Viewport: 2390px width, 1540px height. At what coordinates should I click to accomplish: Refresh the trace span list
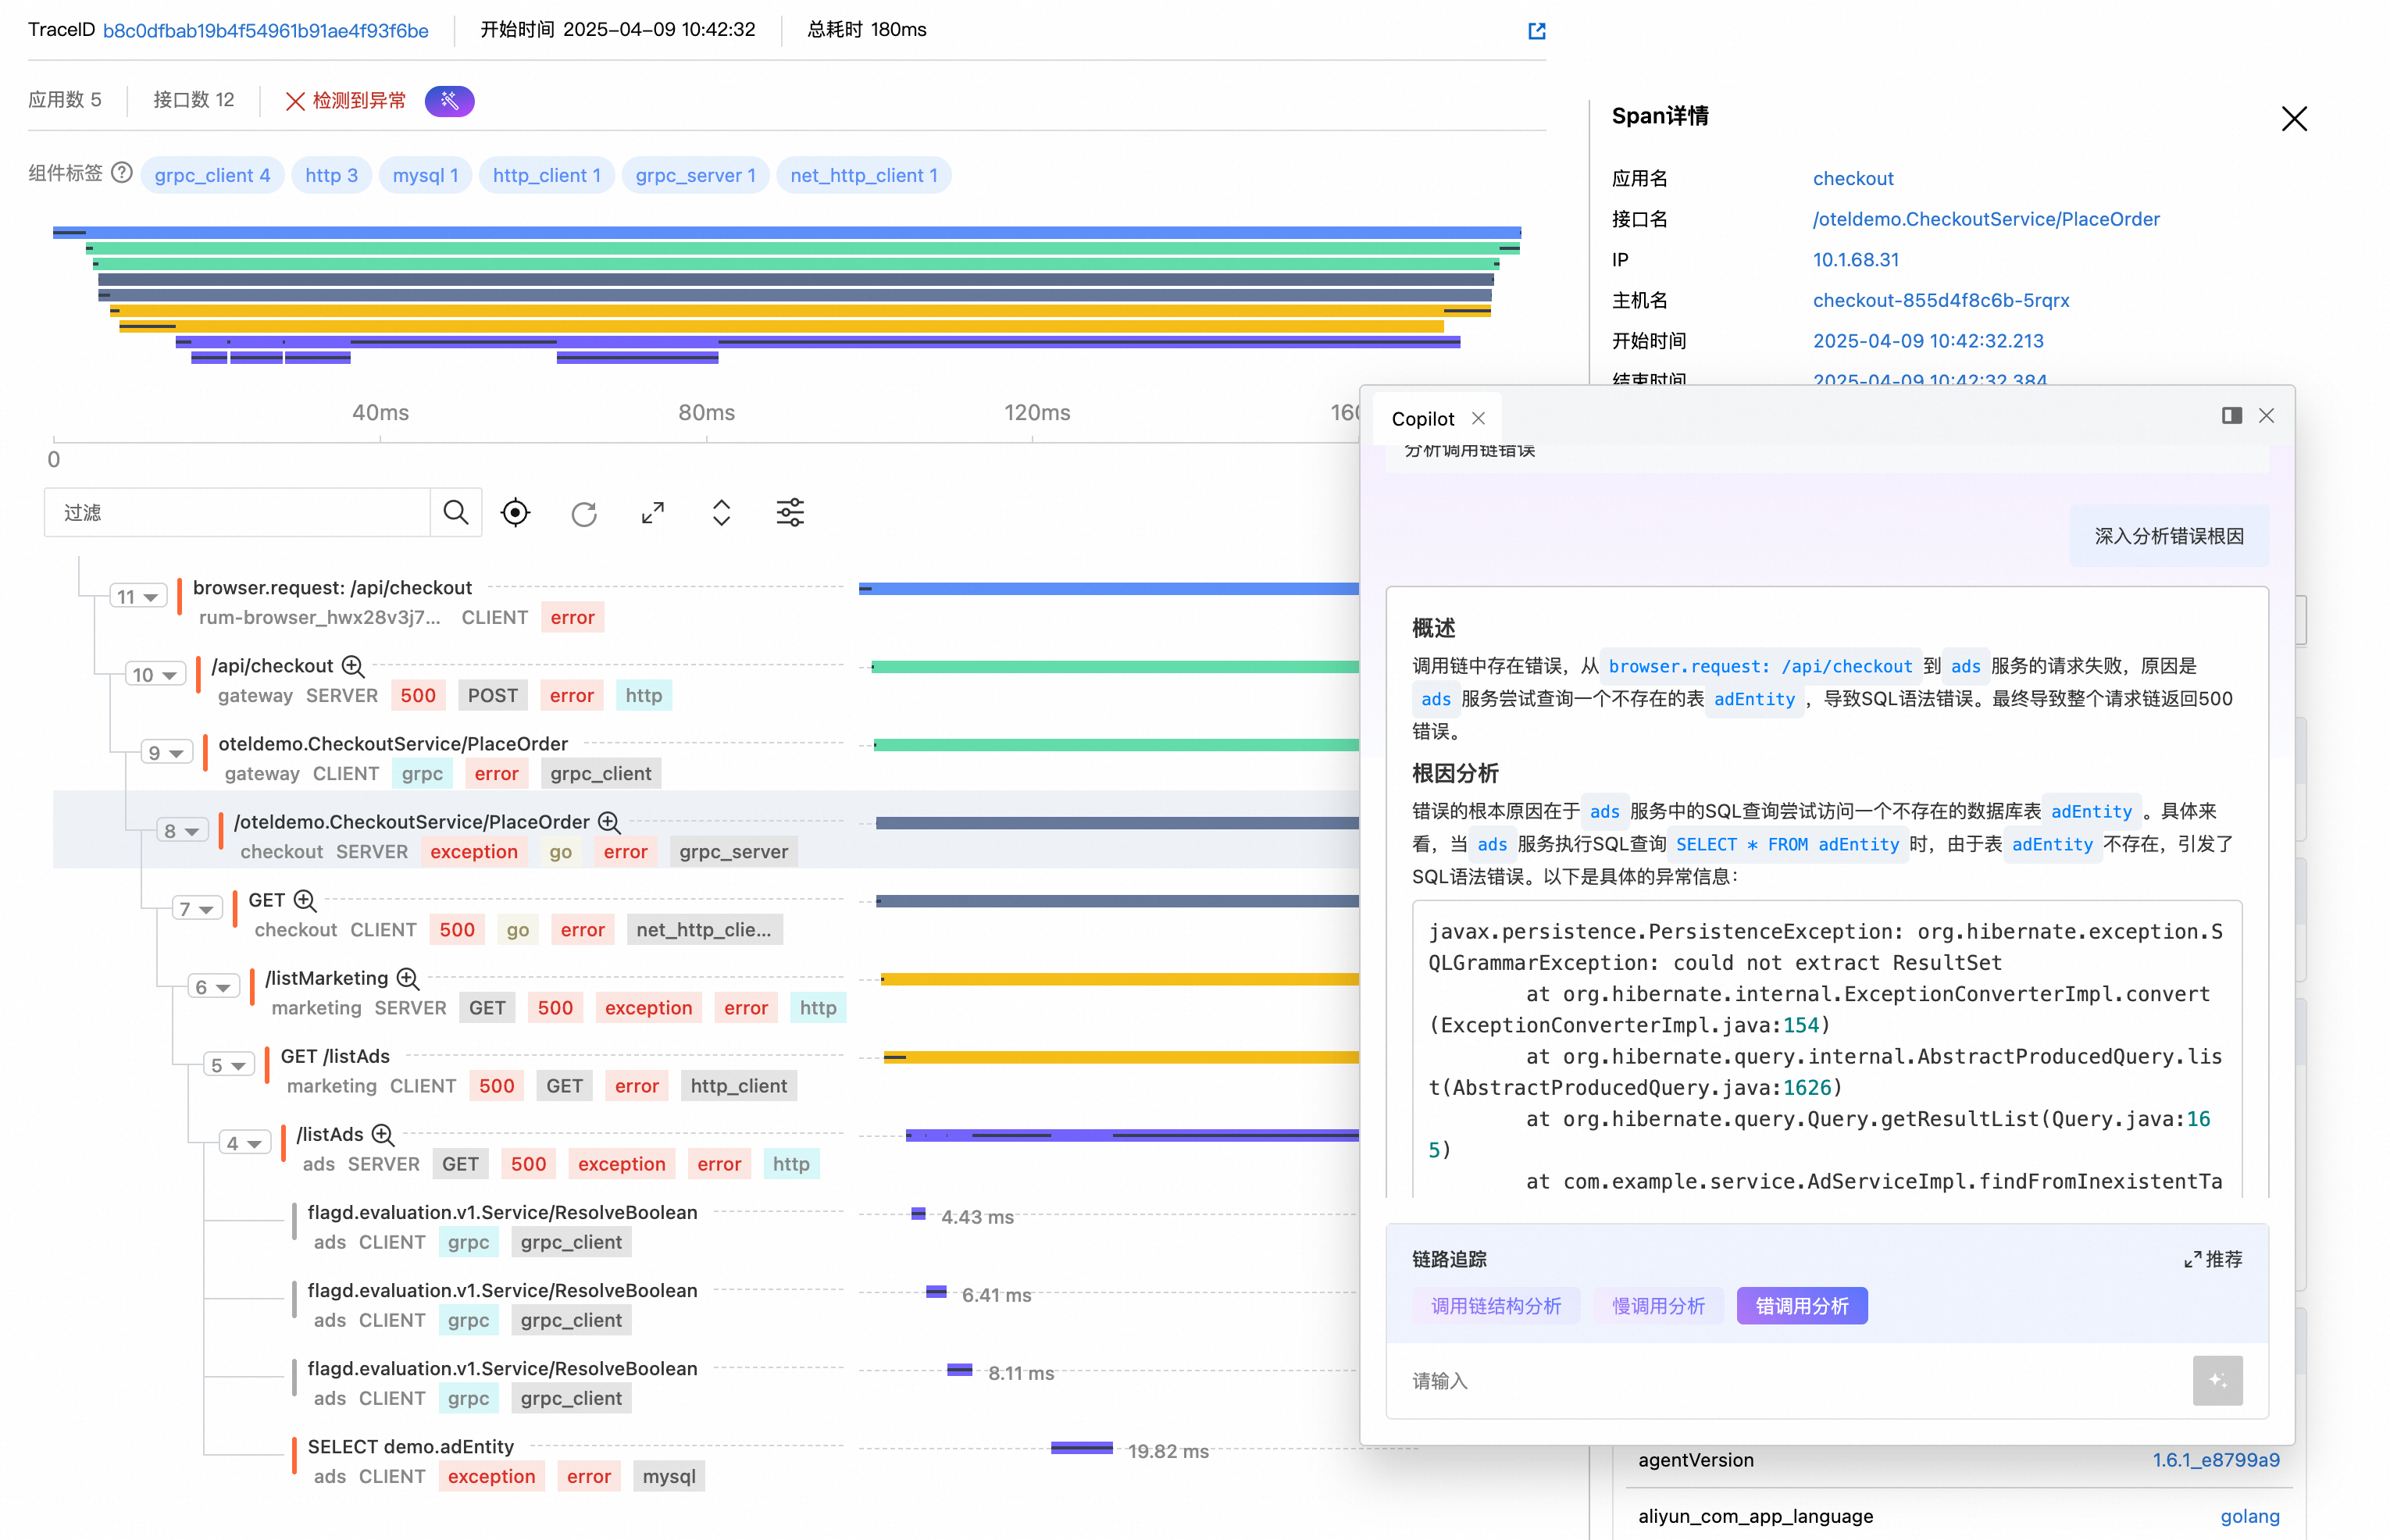pos(584,514)
